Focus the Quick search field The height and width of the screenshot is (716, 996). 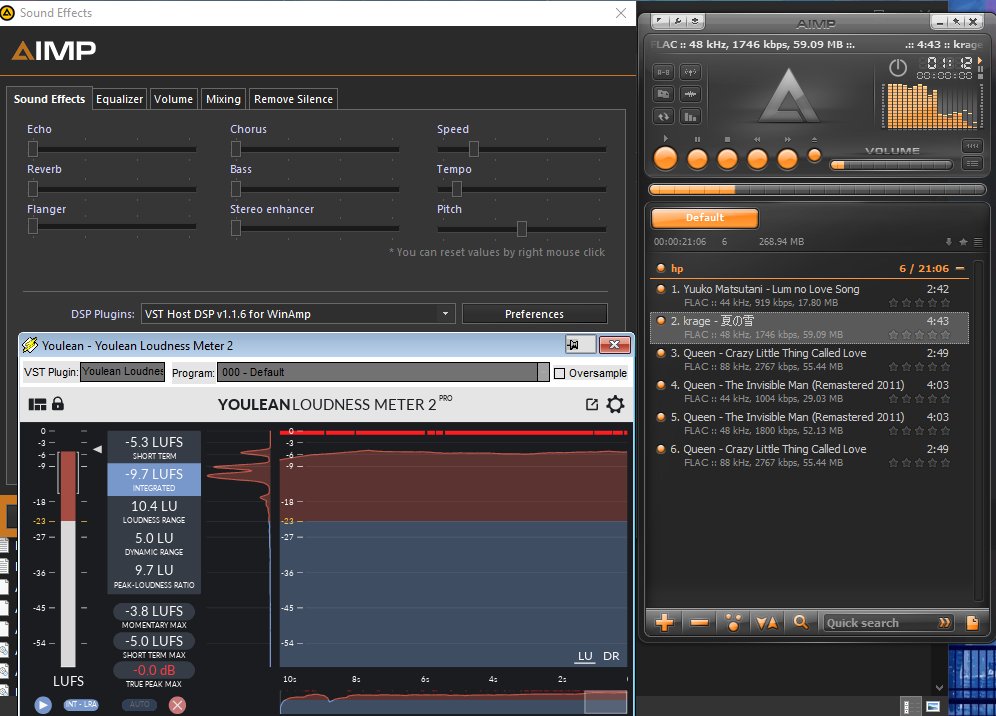[880, 623]
